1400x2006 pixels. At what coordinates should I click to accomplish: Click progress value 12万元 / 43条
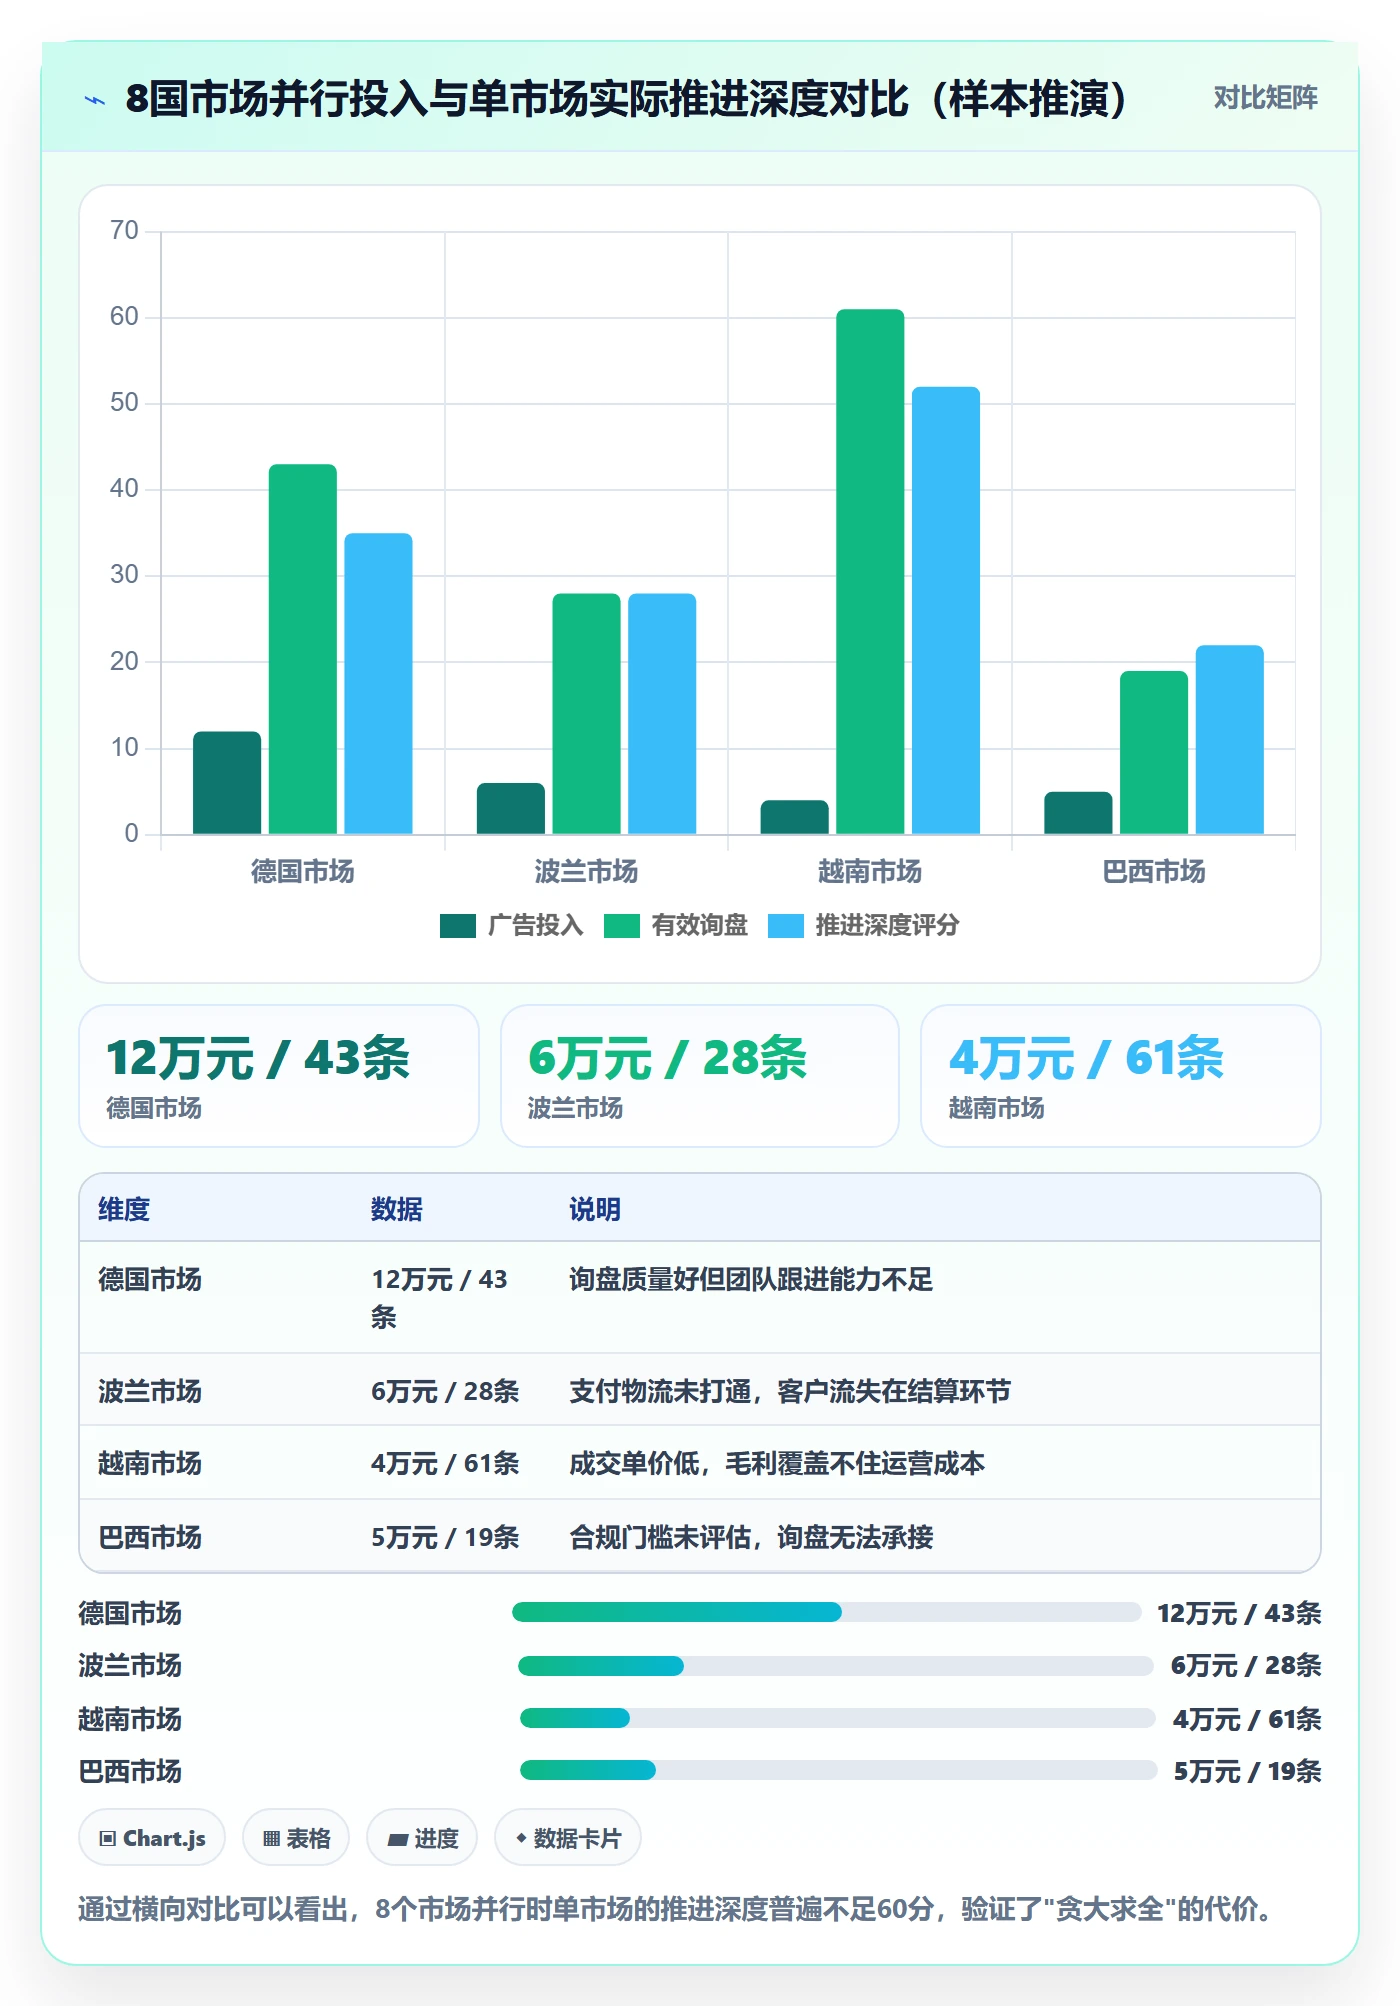pos(1239,1613)
